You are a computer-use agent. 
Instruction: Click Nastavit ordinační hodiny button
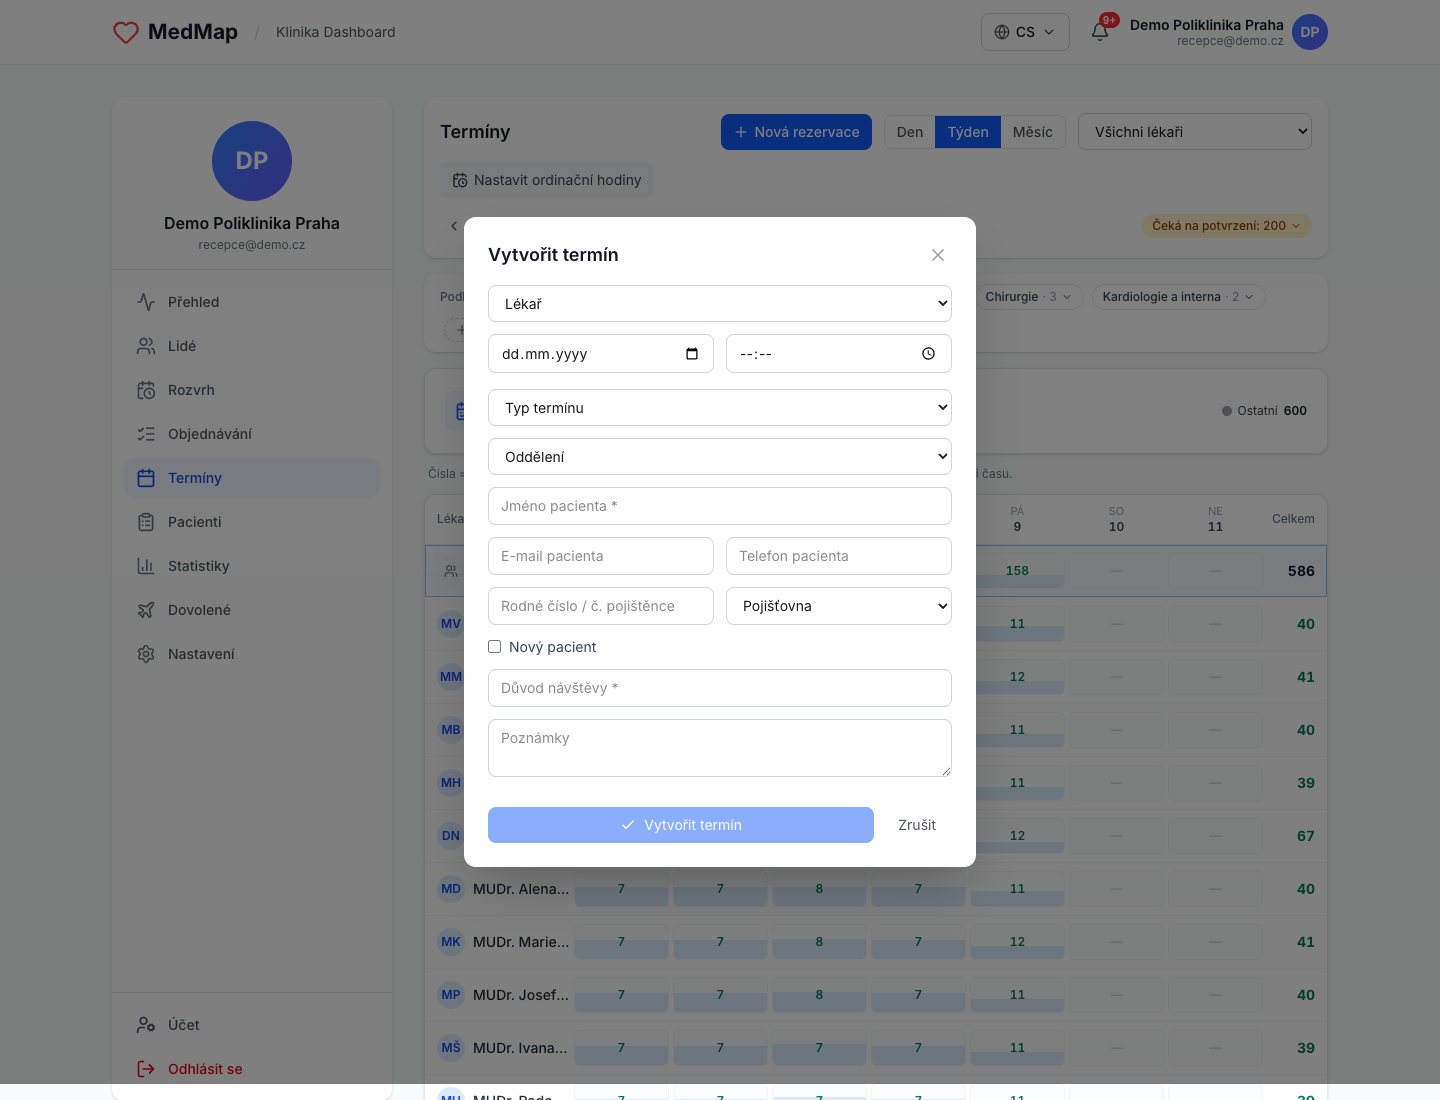[547, 180]
